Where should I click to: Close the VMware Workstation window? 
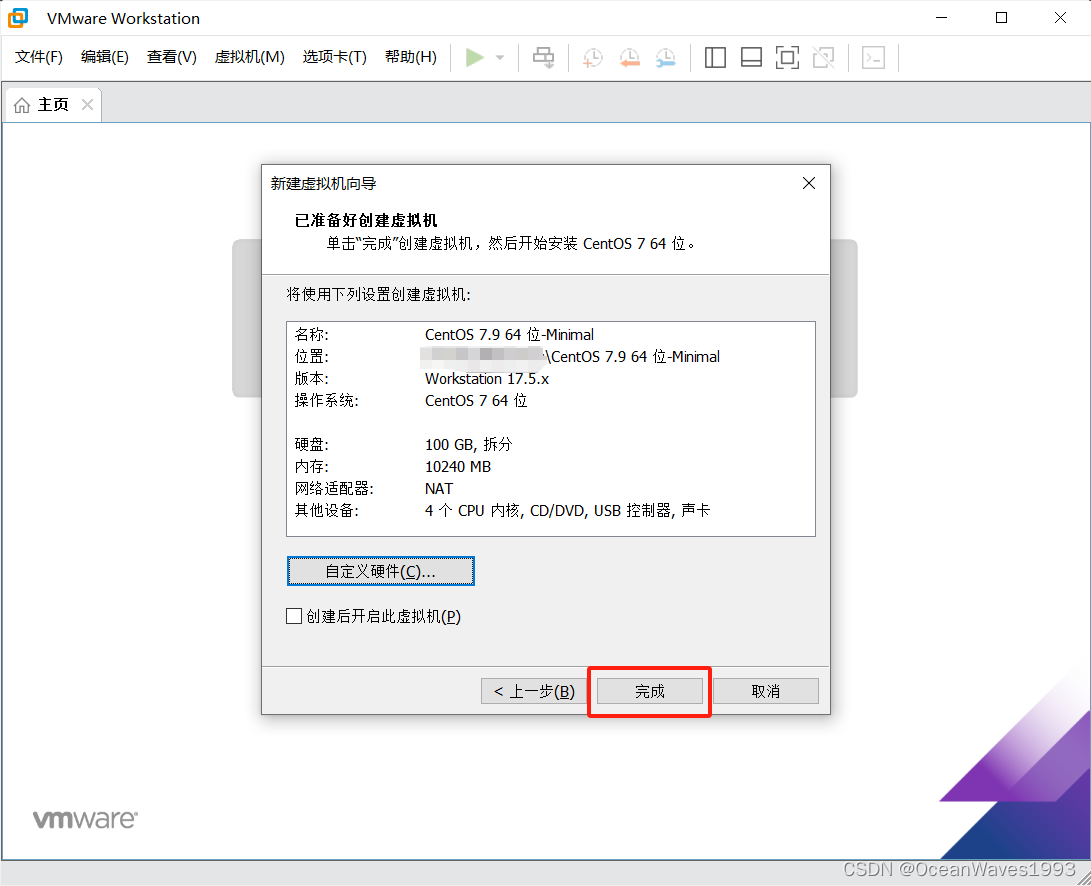1060,18
